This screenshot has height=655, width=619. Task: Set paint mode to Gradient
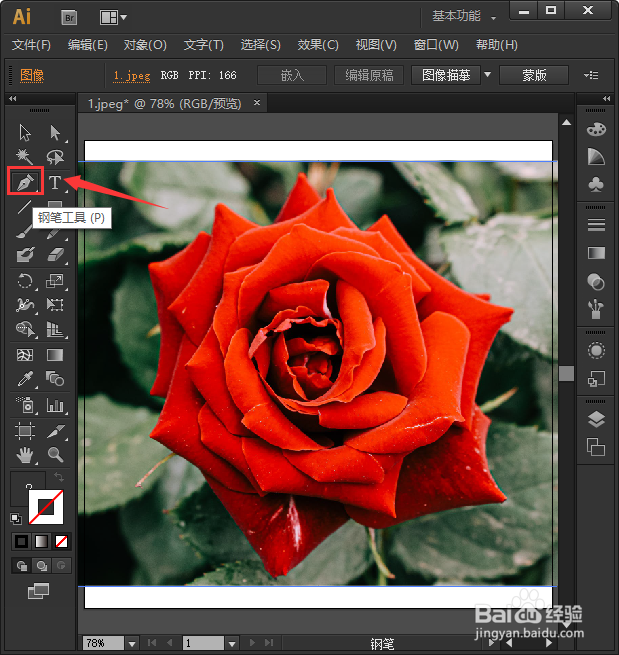(x=41, y=541)
